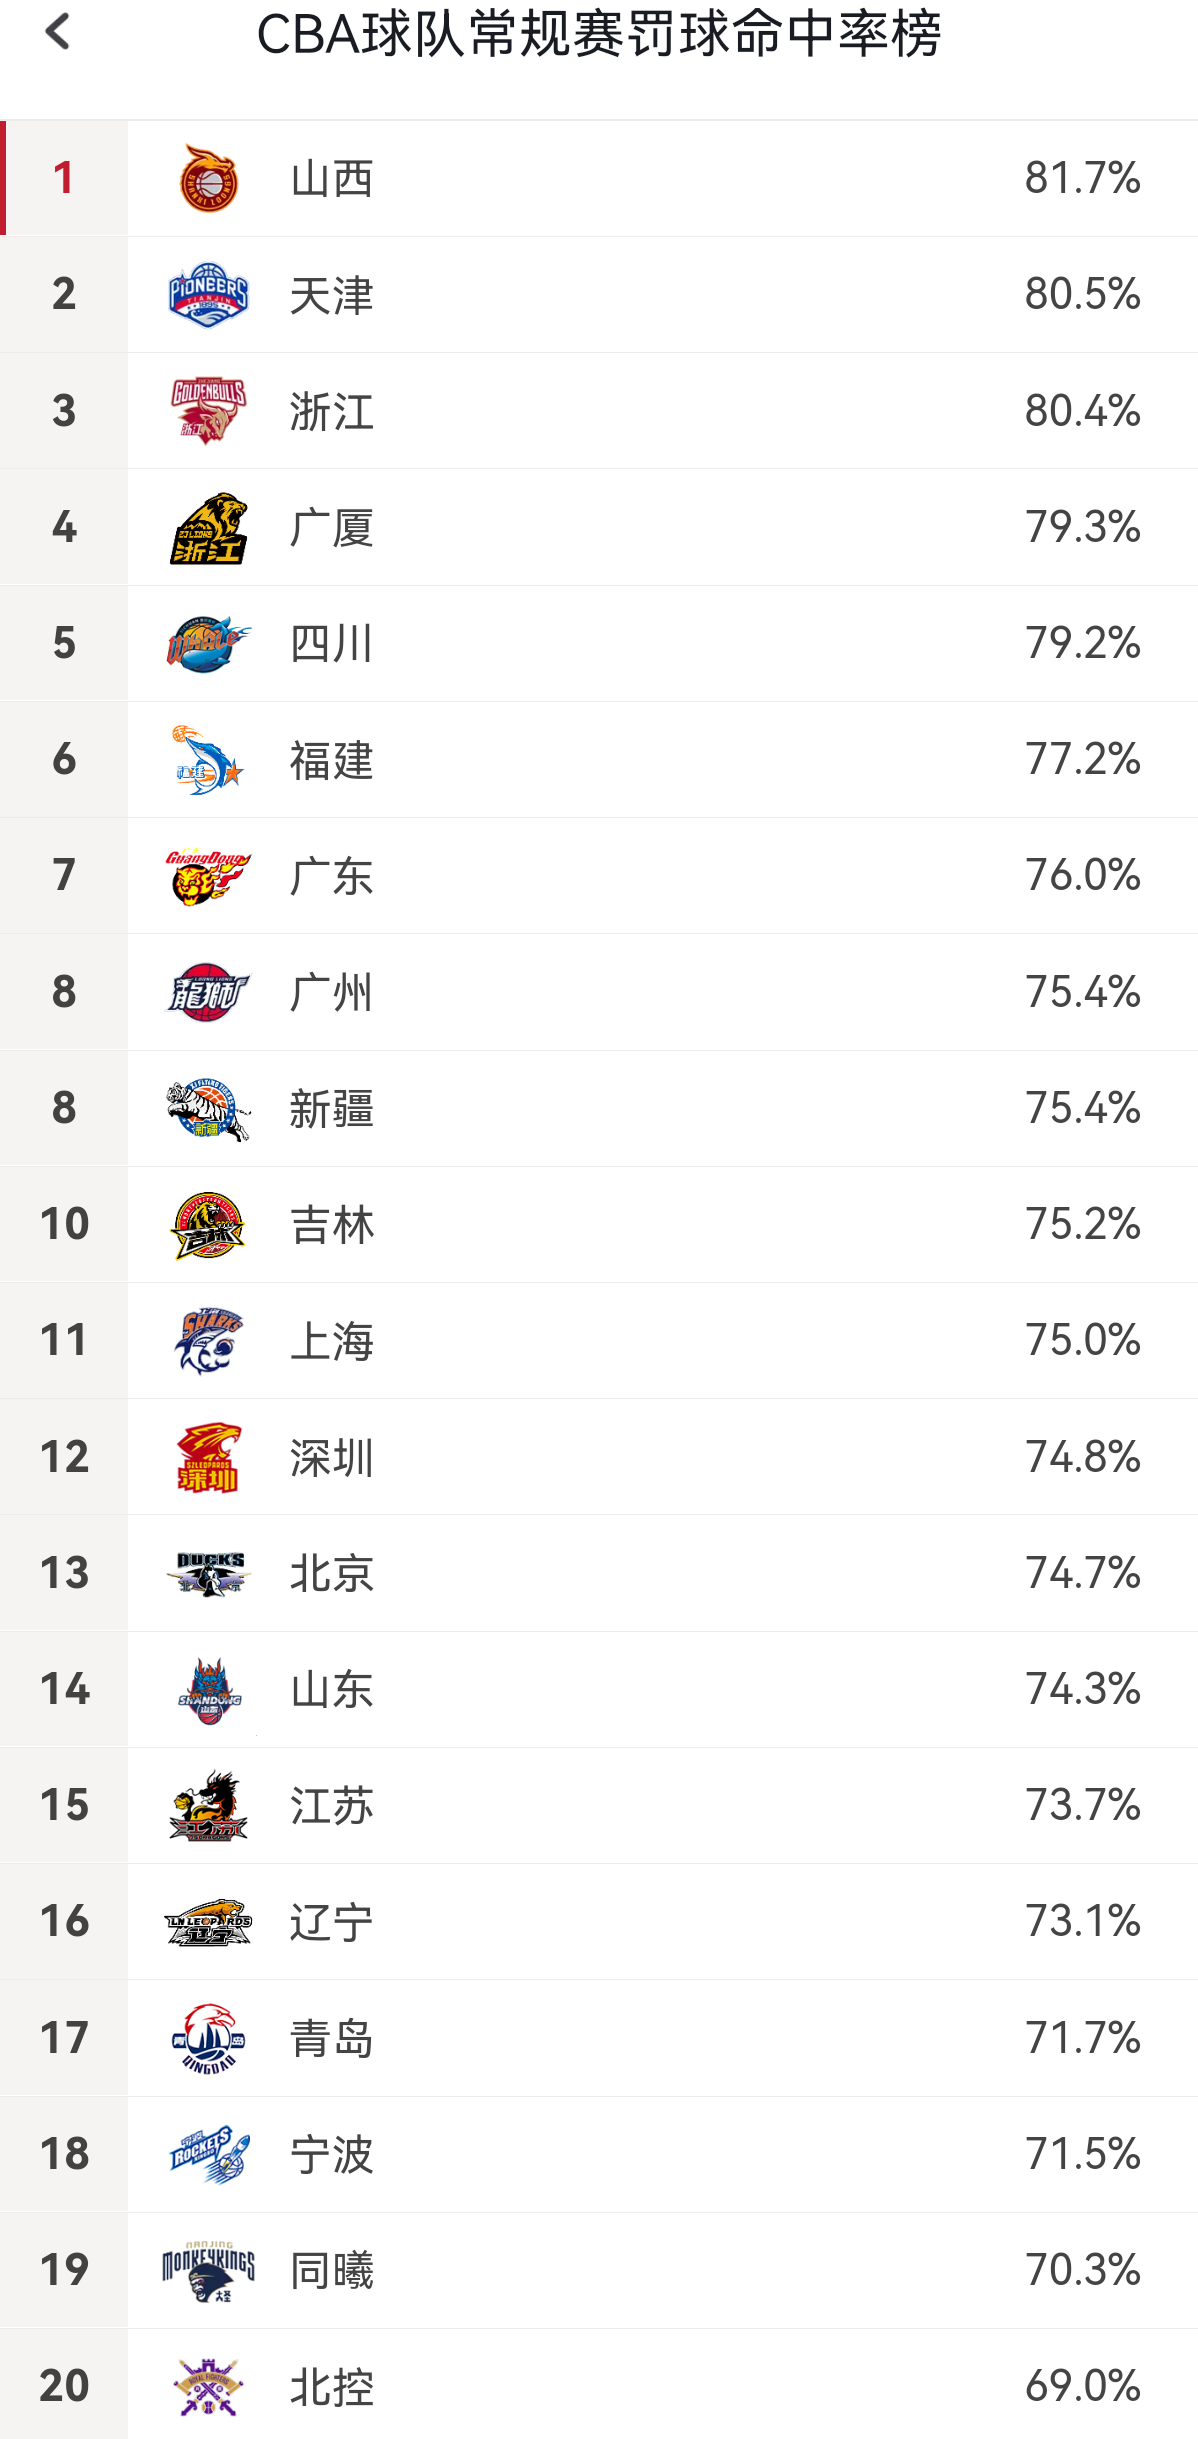Tap the Ningbo Rockets team logo
This screenshot has width=1198, height=2439.
pos(208,2154)
